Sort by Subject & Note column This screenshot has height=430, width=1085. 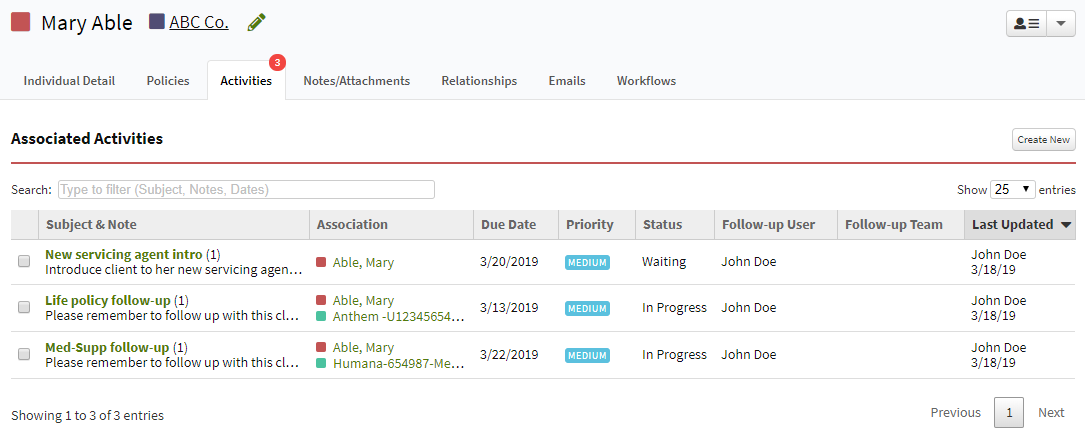(174, 224)
